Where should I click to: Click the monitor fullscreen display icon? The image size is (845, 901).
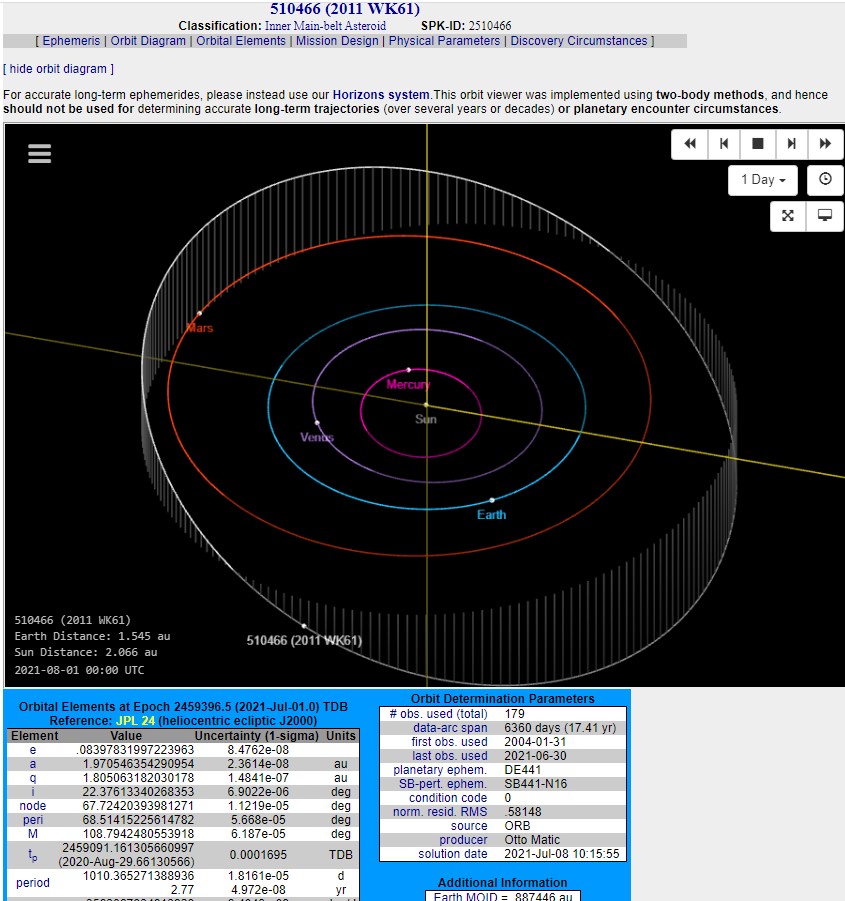click(x=825, y=216)
